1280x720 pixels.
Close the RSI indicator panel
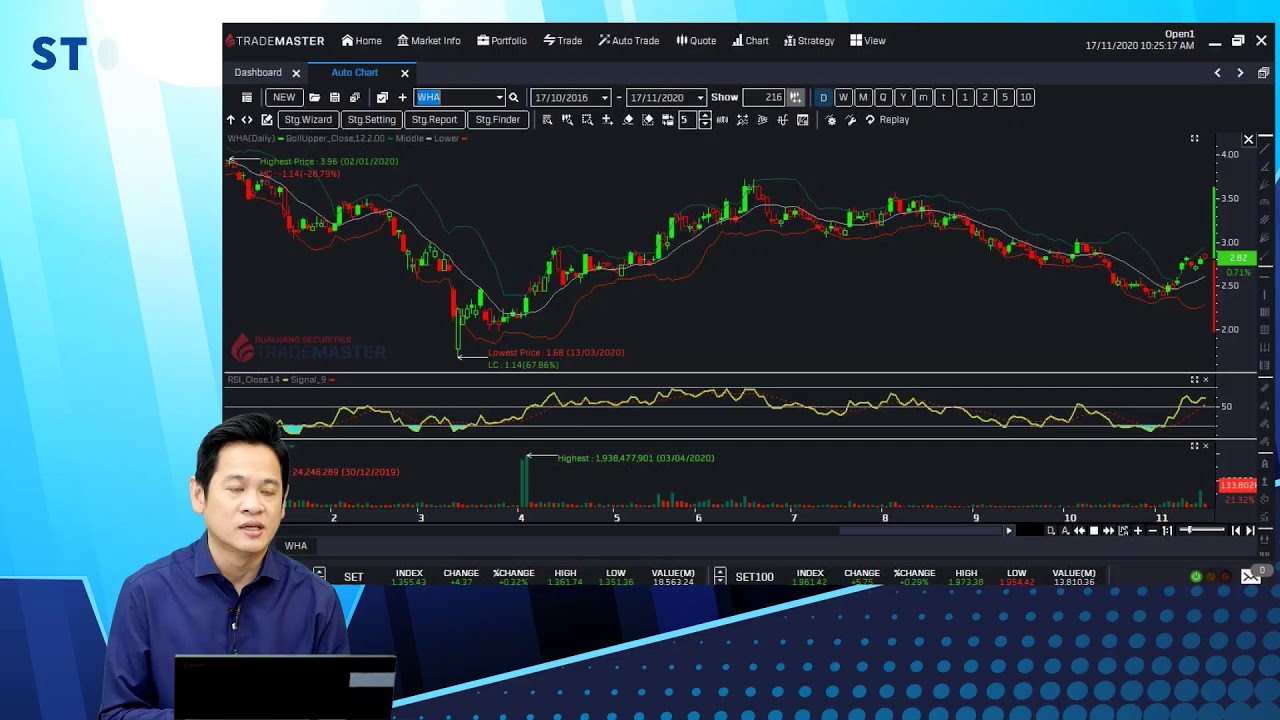click(x=1205, y=380)
